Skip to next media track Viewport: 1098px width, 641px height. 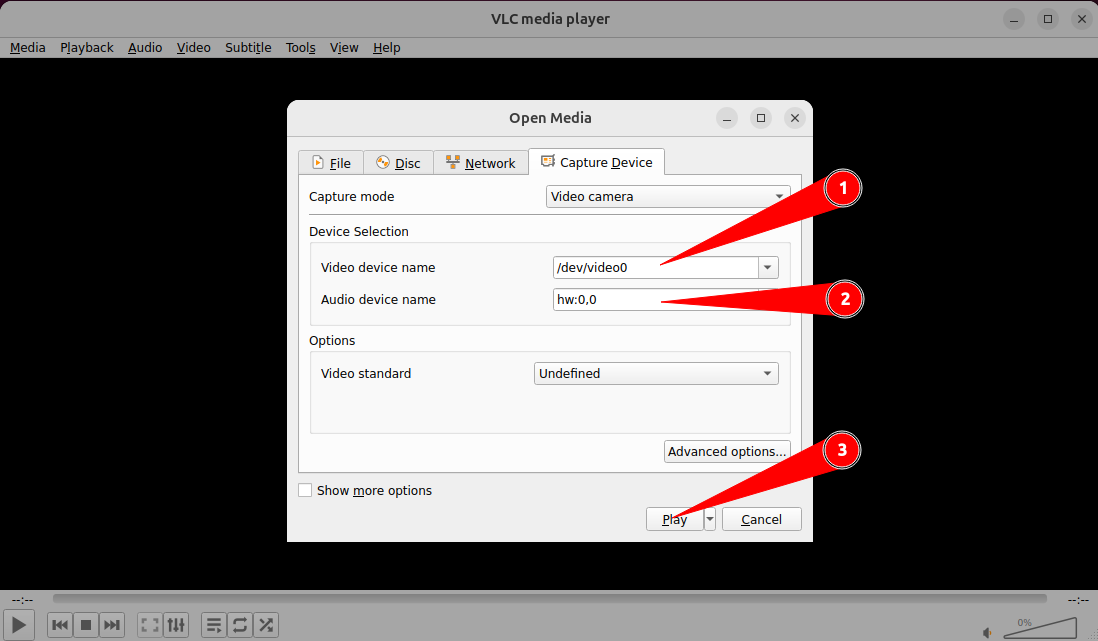tap(112, 625)
